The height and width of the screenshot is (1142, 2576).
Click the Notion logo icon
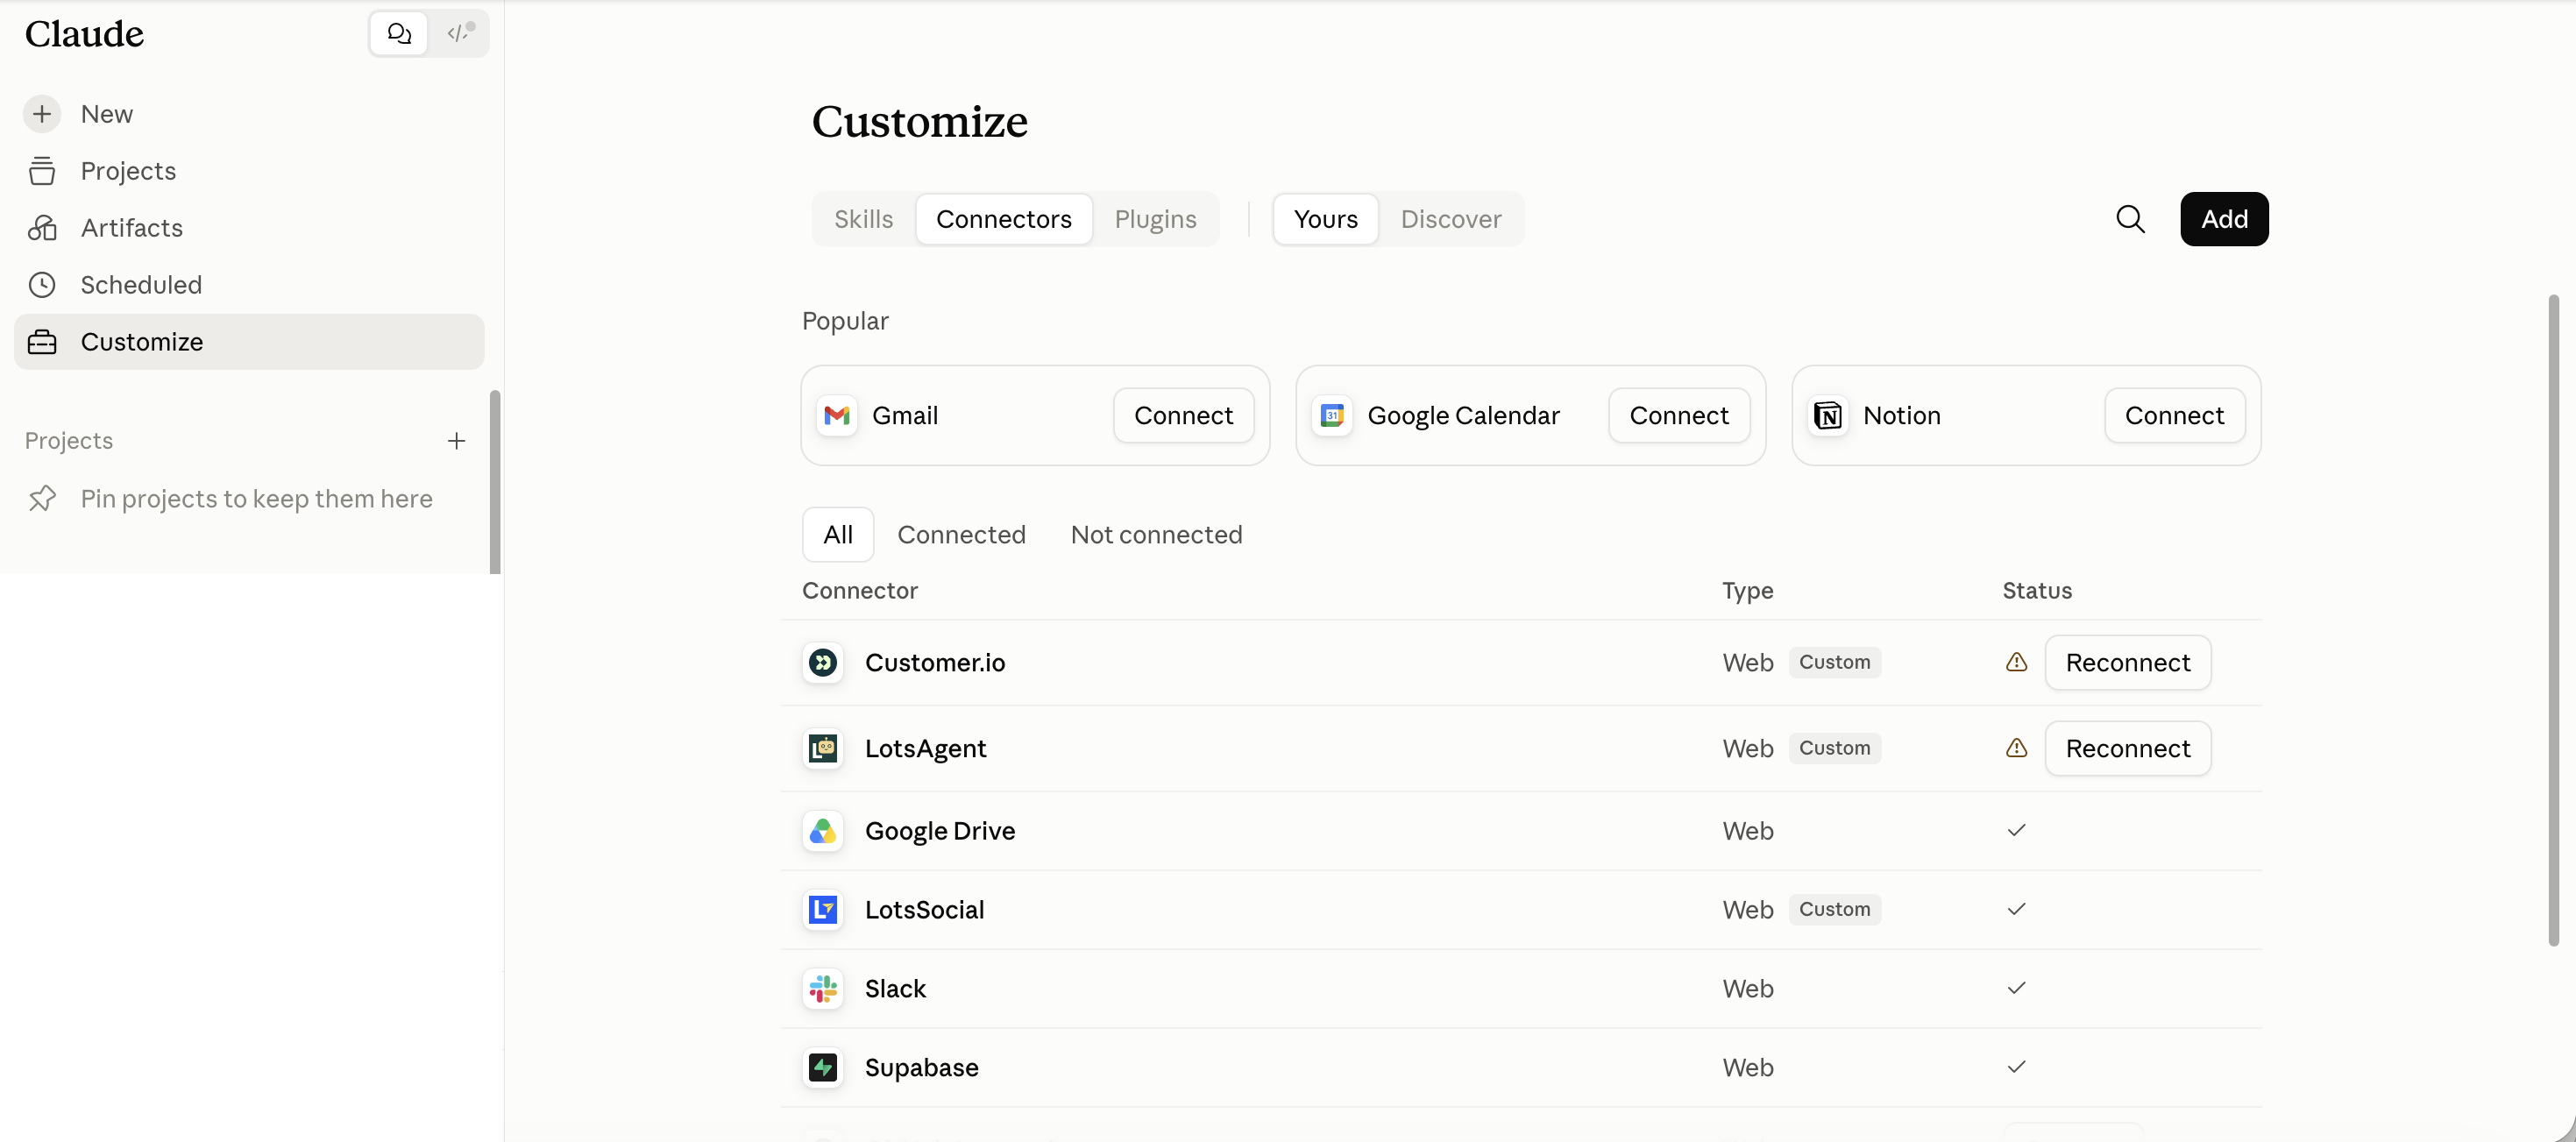pos(1828,415)
